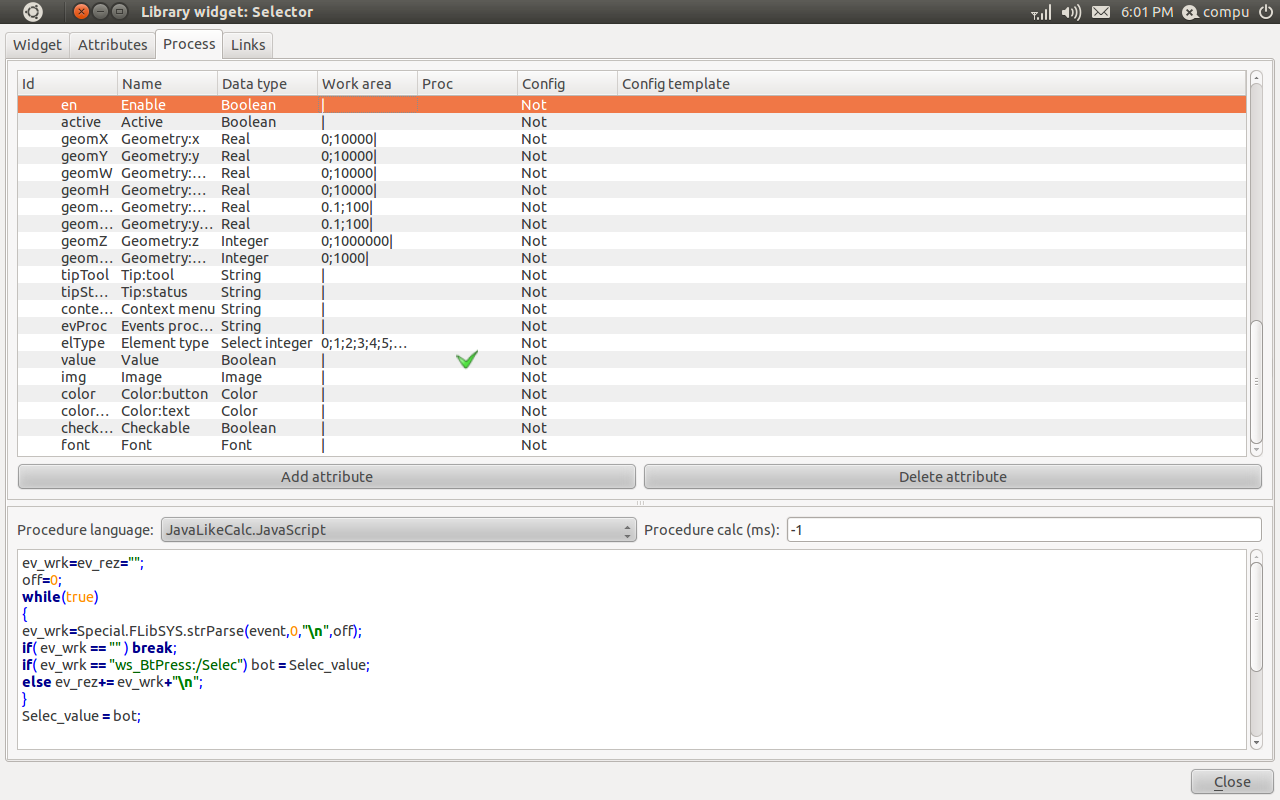The width and height of the screenshot is (1280, 800).
Task: Toggle the green Proc checkmark on value row
Action: point(466,360)
